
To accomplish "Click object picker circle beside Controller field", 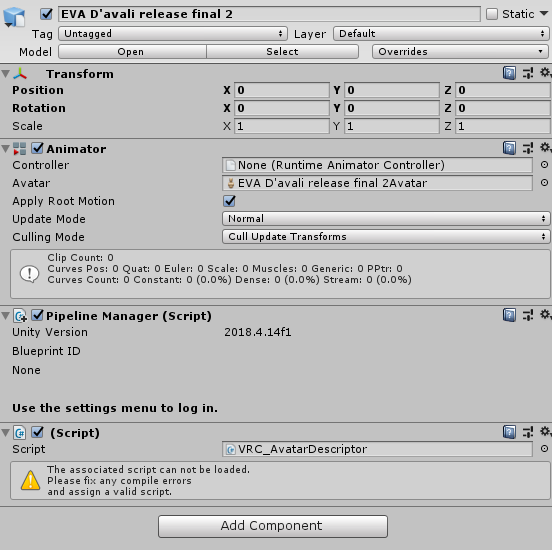I will click(x=544, y=164).
